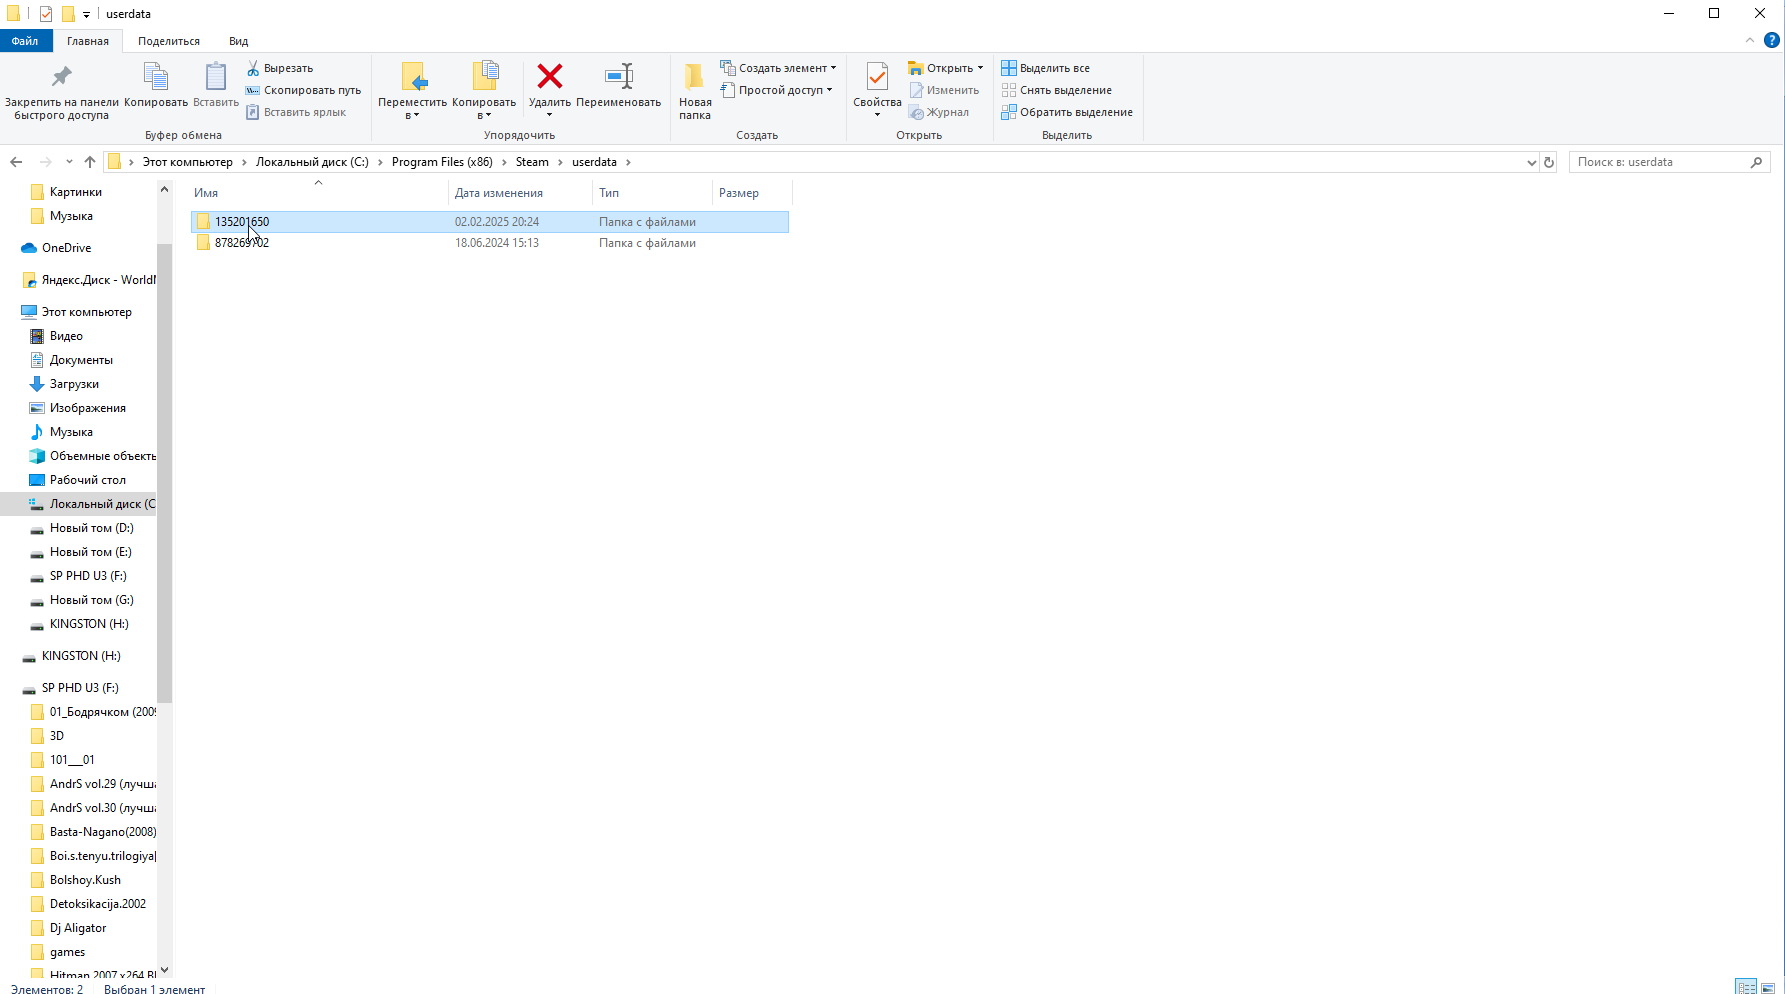Open SP PHD U3 (F:) under Этот компьютер
Image resolution: width=1785 pixels, height=994 pixels.
pyautogui.click(x=88, y=576)
